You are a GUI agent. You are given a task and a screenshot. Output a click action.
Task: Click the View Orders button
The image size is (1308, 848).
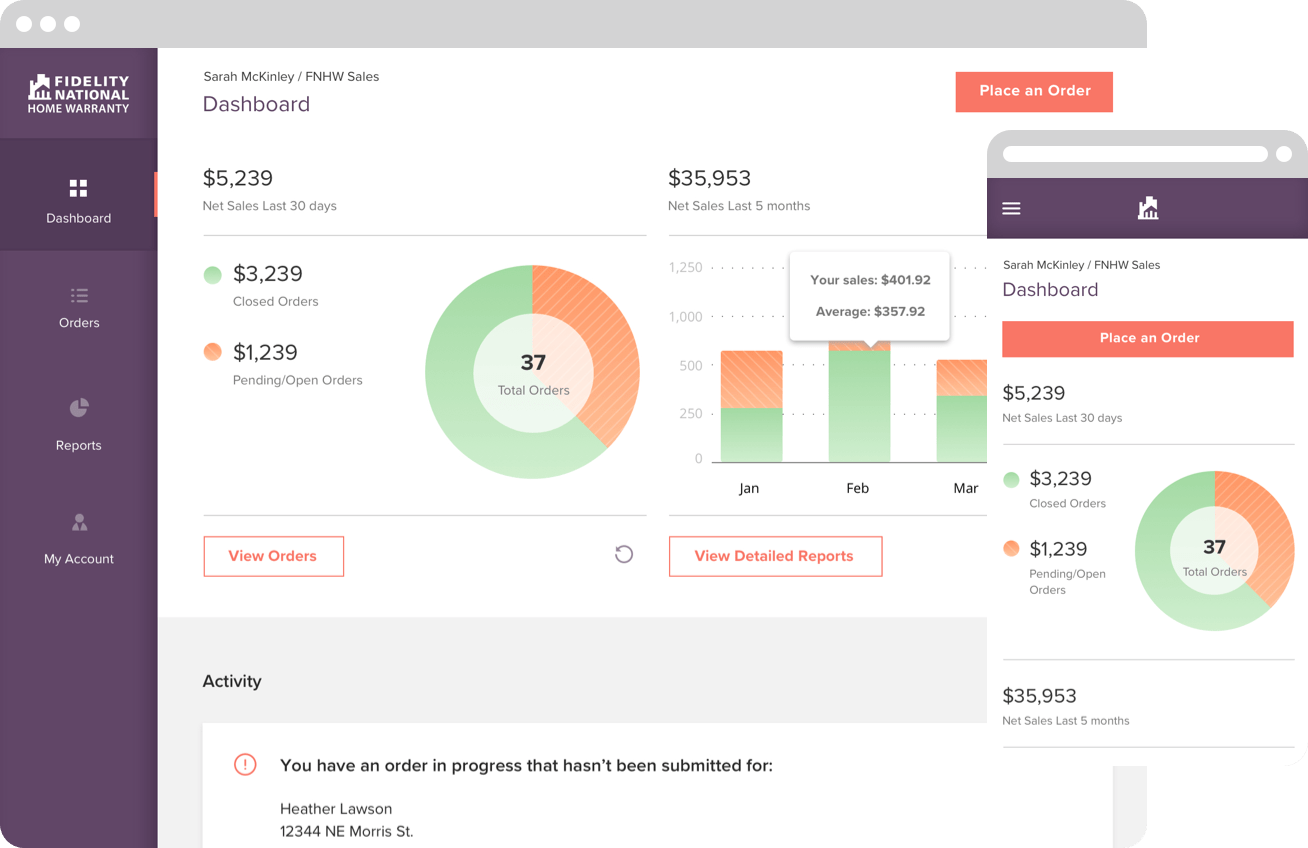click(x=273, y=556)
